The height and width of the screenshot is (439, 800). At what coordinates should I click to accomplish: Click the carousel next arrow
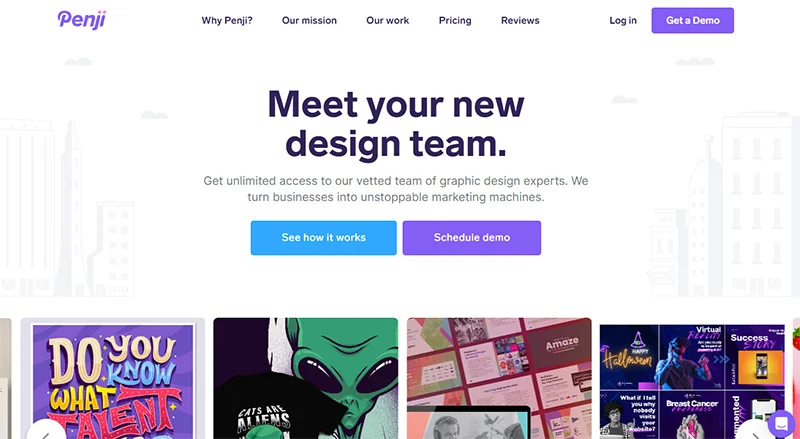pos(755,432)
